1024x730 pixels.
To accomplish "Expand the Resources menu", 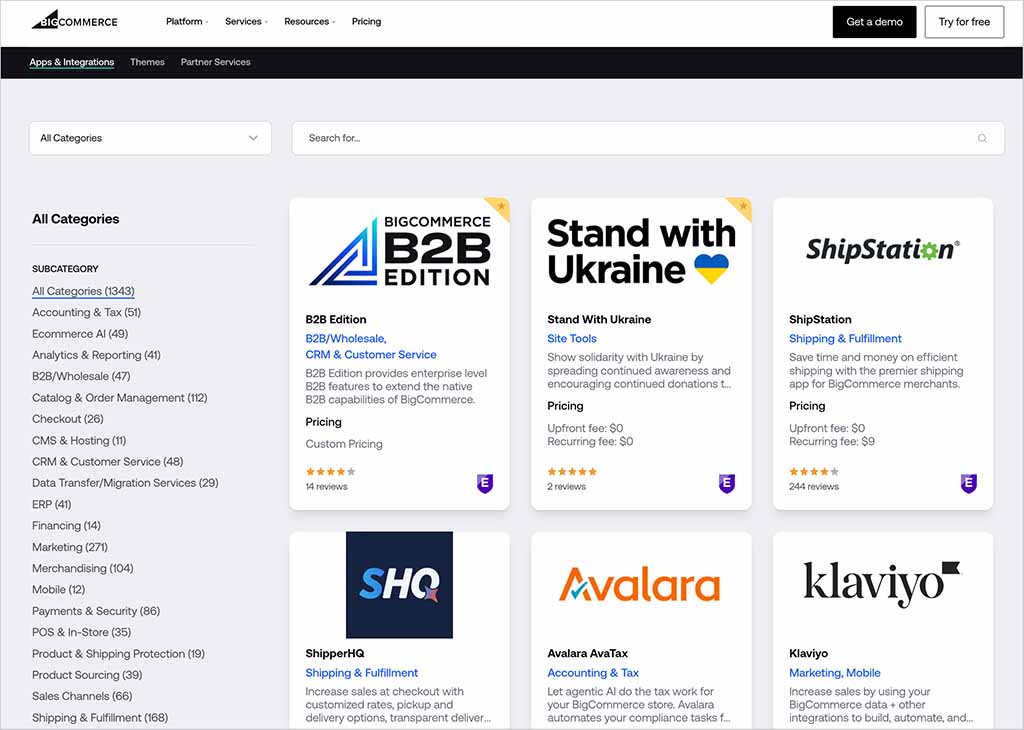I will (x=310, y=22).
